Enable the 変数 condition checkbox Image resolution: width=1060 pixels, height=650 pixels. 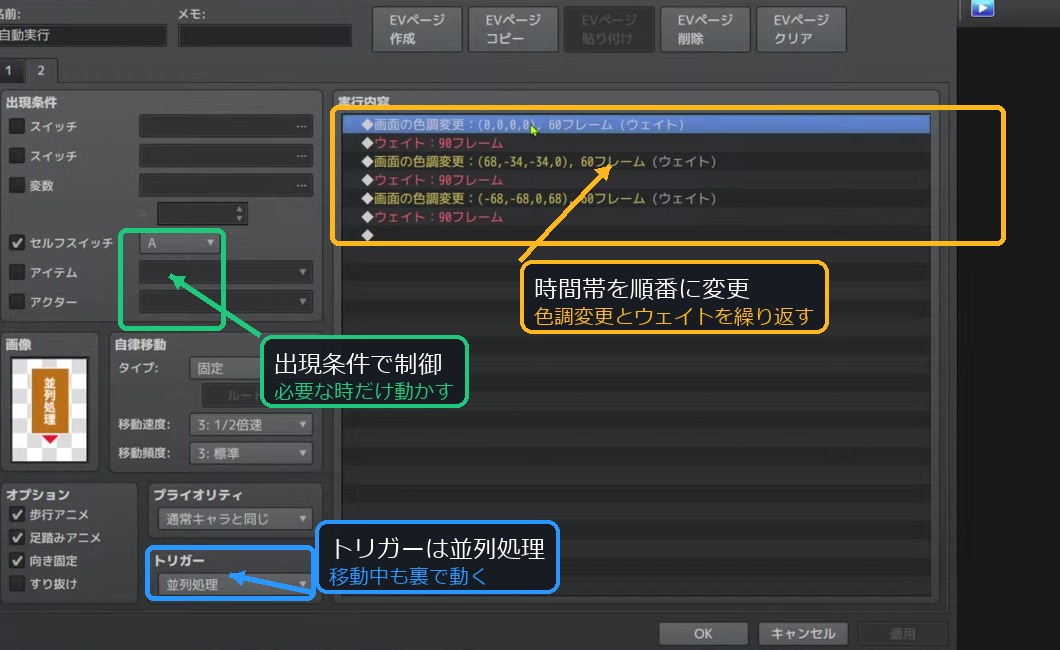tap(17, 185)
